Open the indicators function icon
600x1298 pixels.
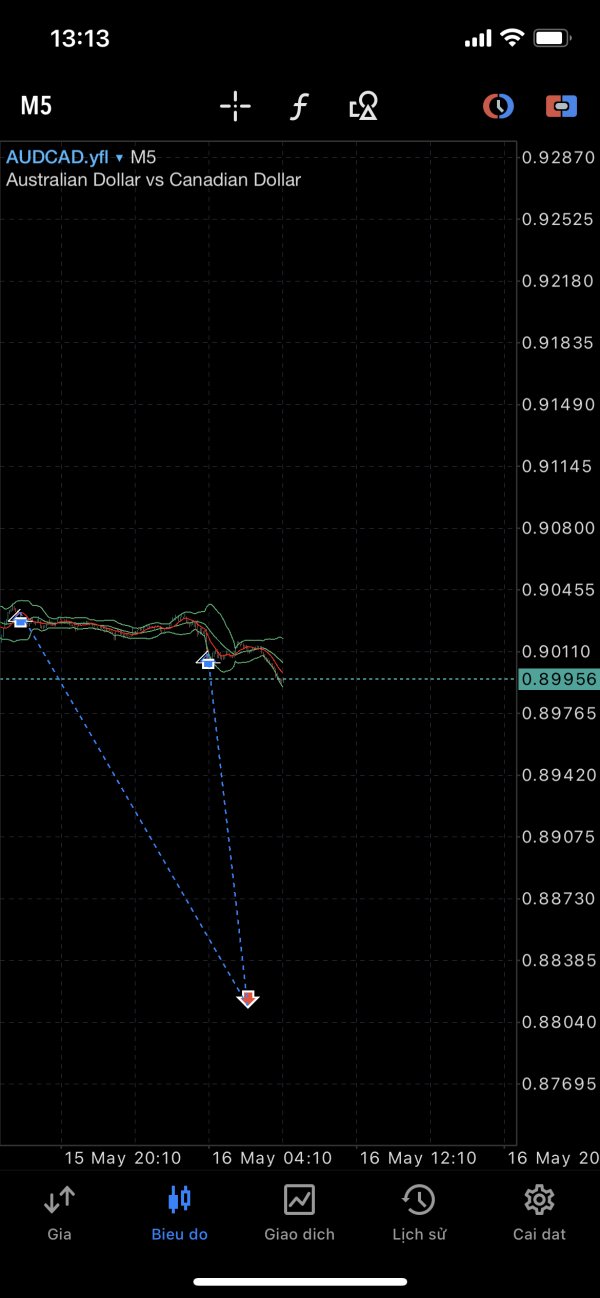(x=298, y=106)
